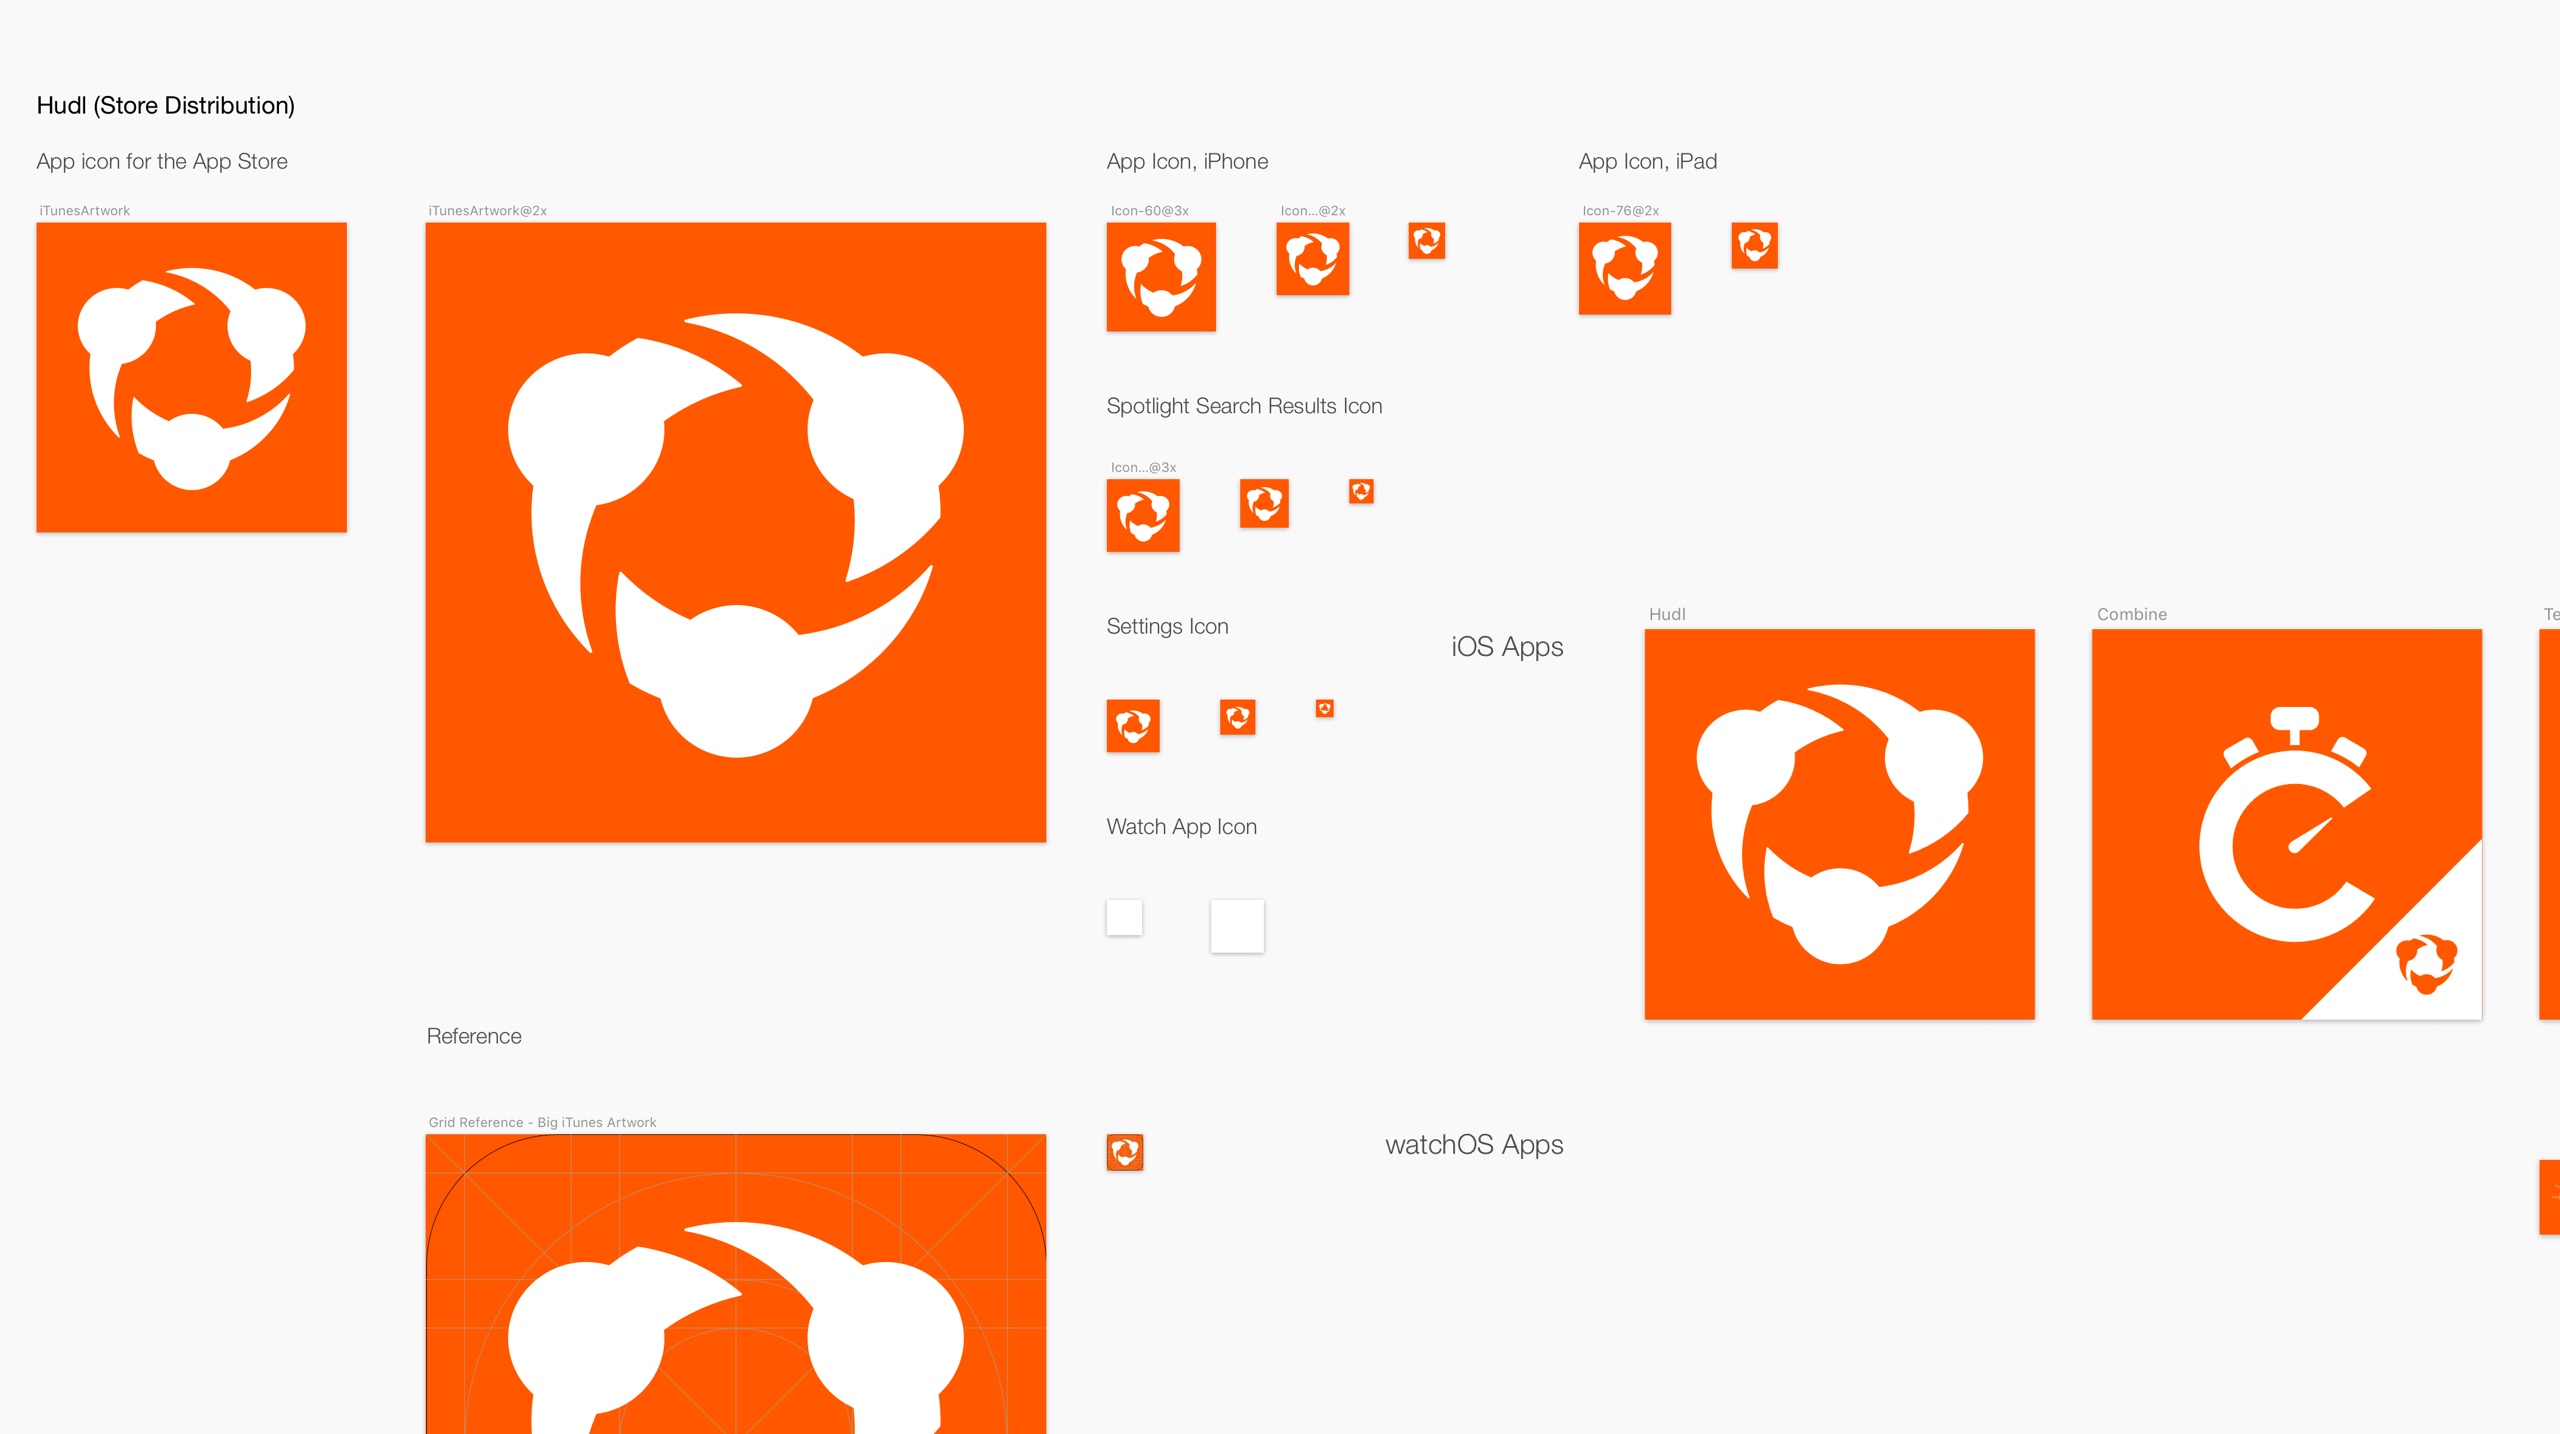2560x1434 pixels.
Task: Select the 'Watch App Icon' text
Action: (1182, 827)
